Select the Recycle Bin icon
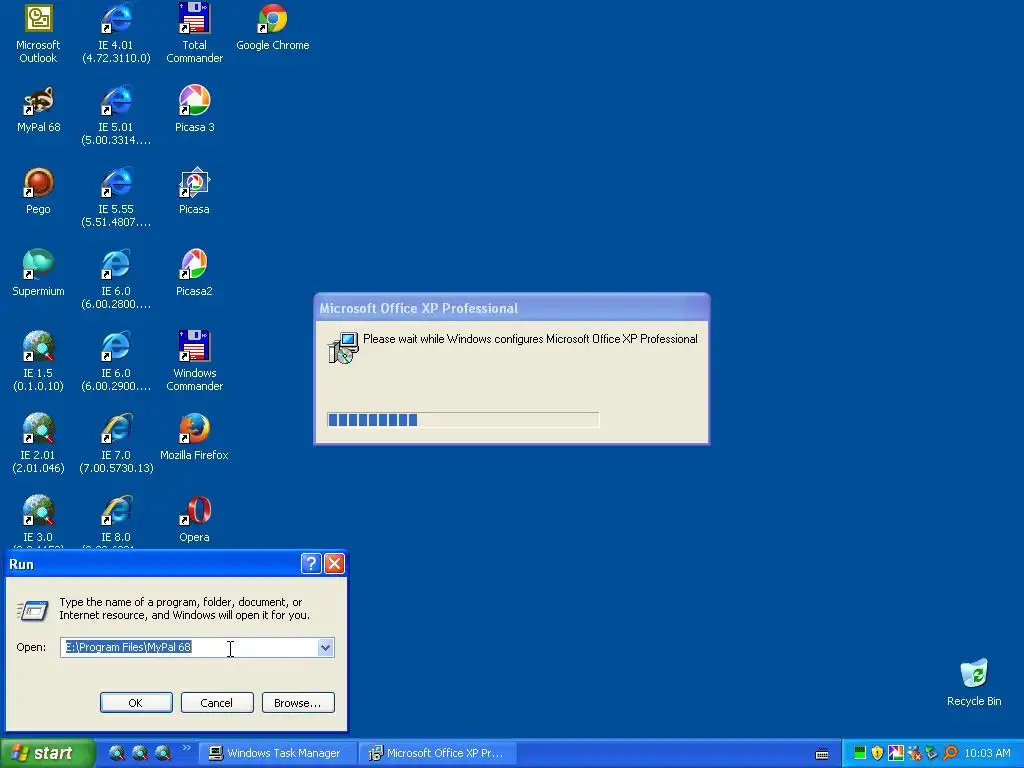1024x768 pixels. coord(974,683)
